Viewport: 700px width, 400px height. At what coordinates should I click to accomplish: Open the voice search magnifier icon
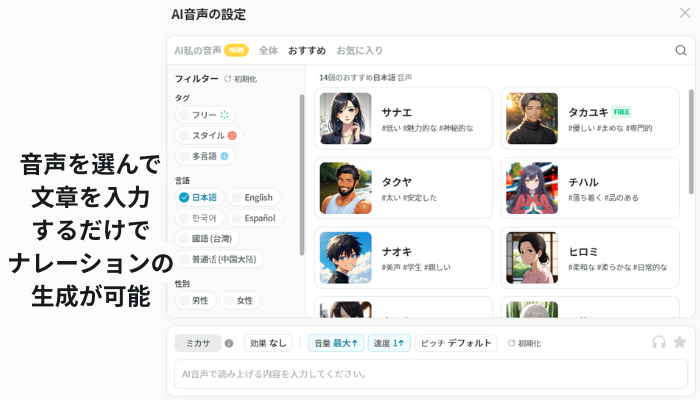[x=680, y=50]
